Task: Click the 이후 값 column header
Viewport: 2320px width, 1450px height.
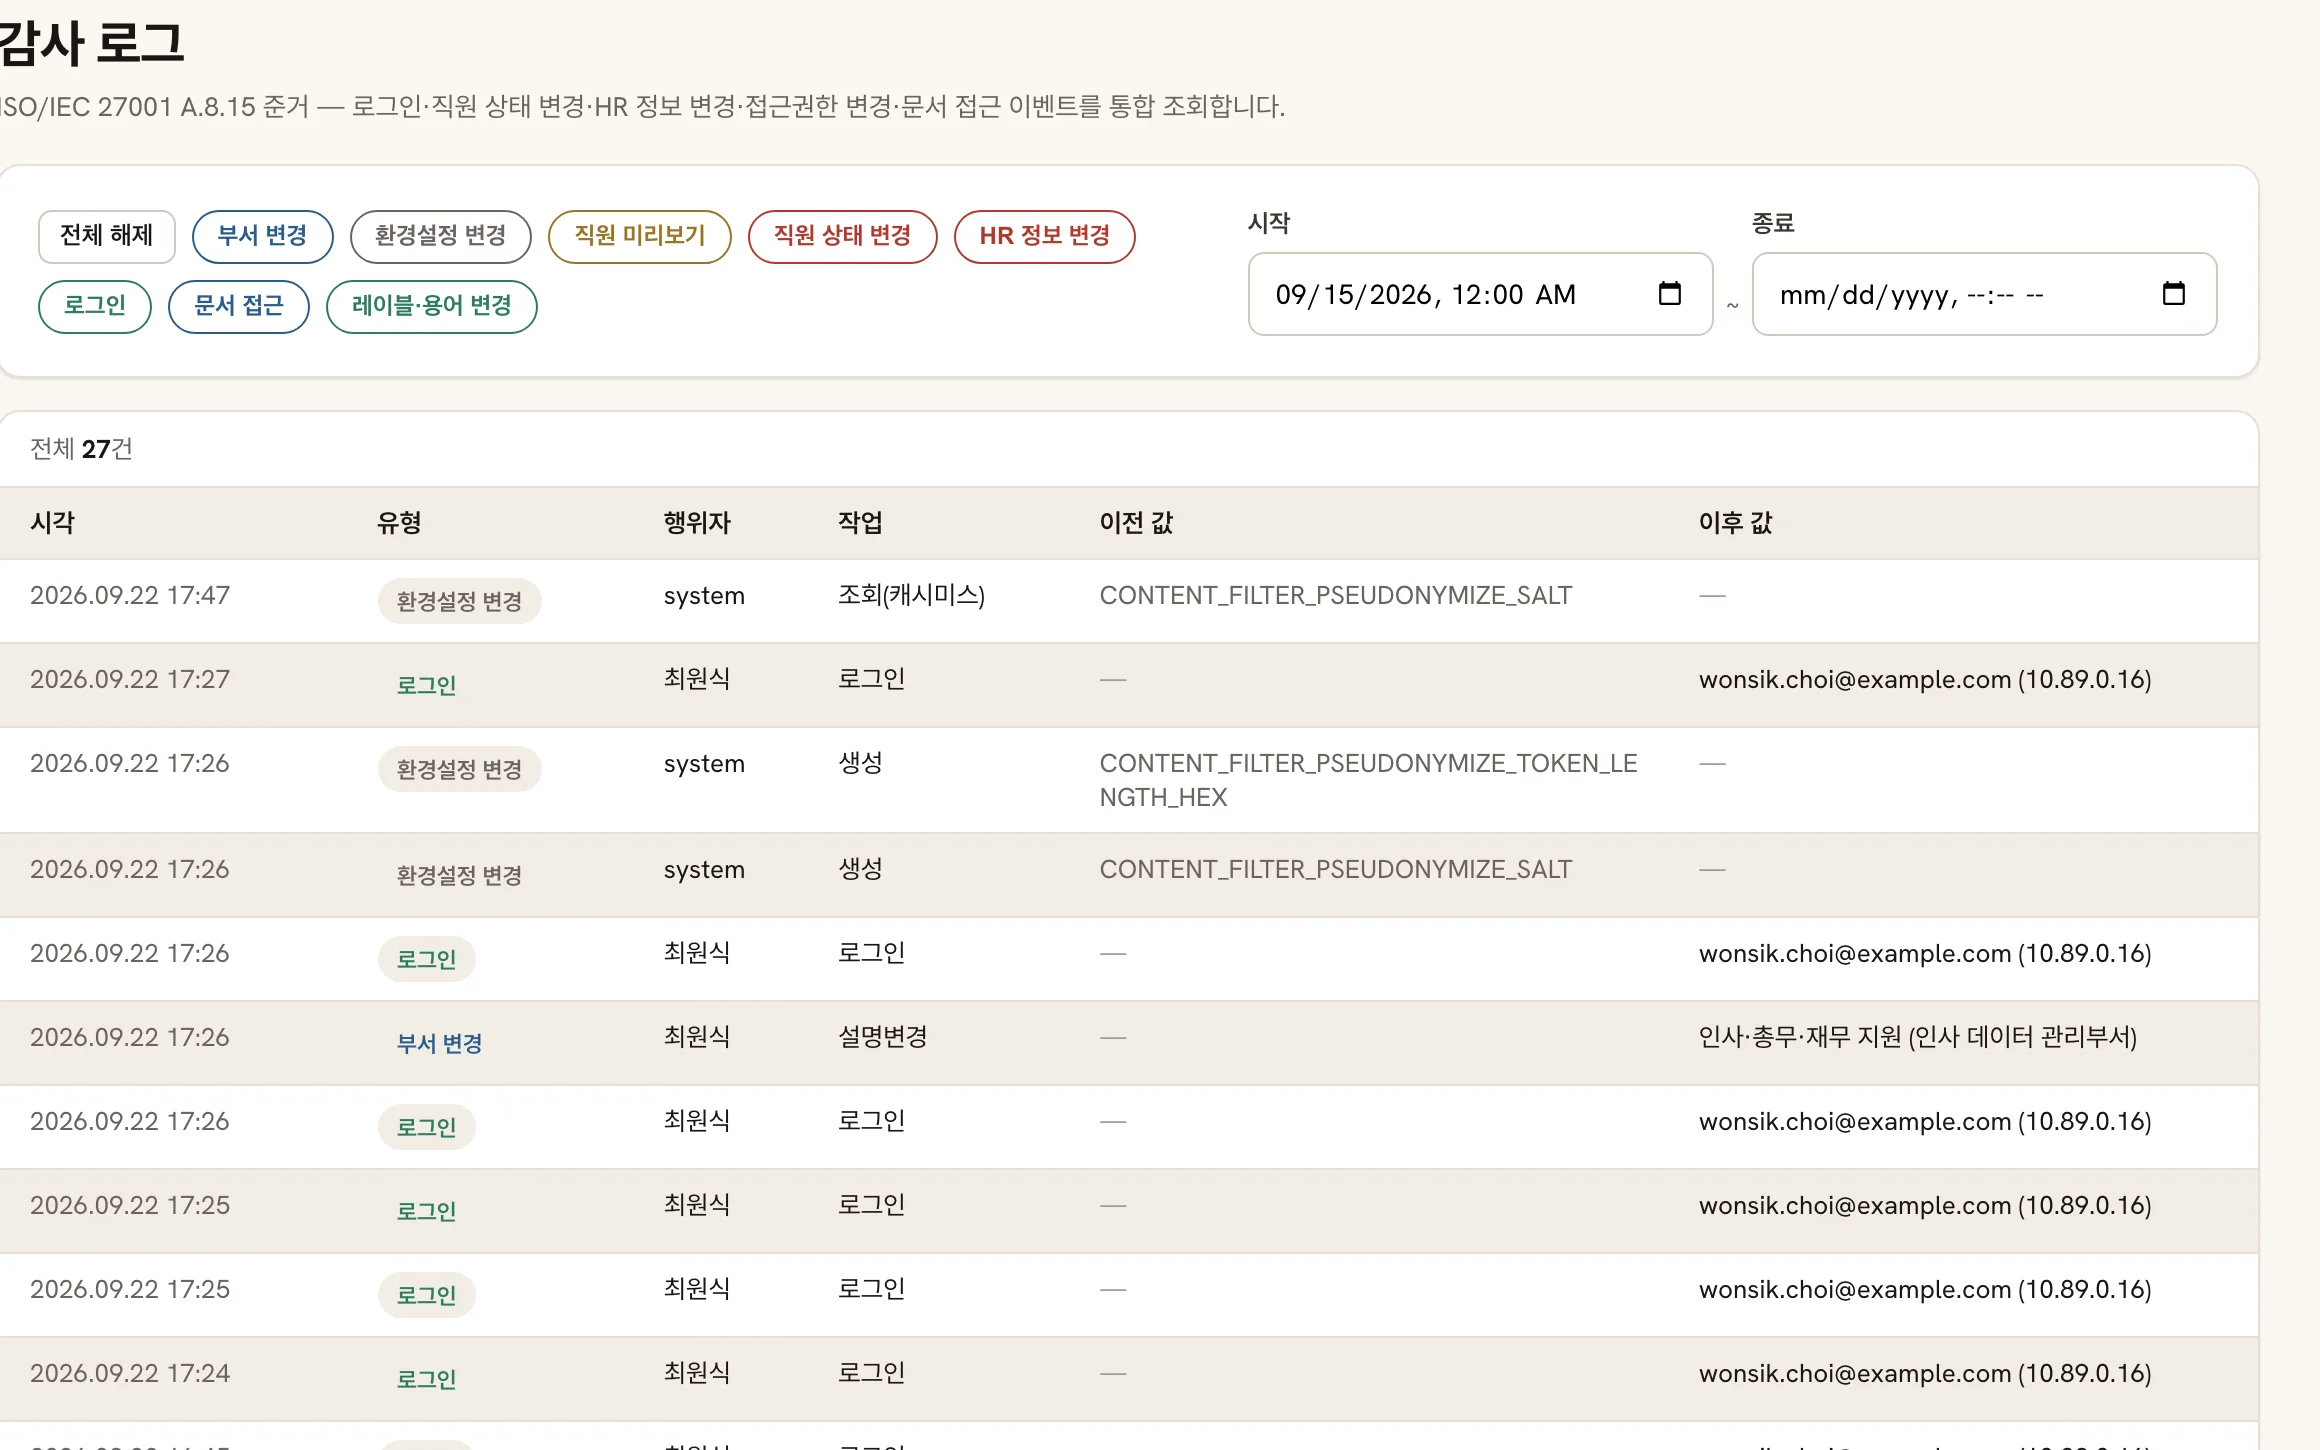Action: (x=1735, y=522)
